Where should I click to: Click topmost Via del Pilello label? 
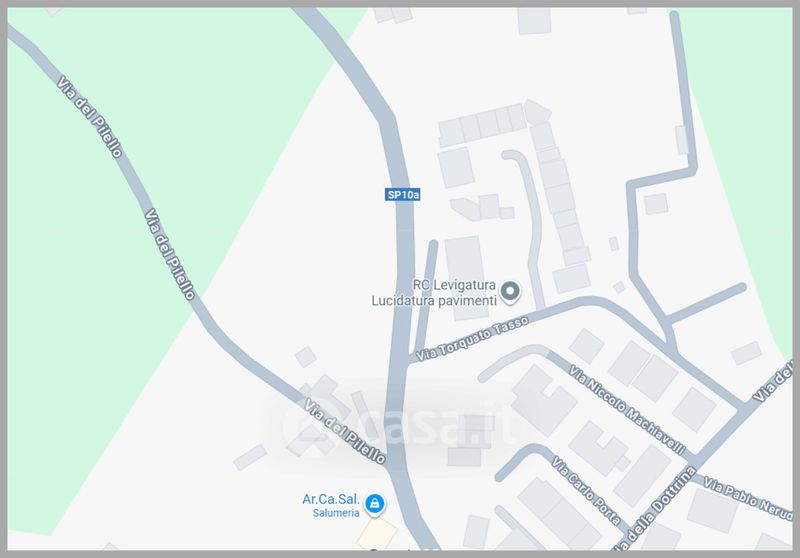coord(90,117)
